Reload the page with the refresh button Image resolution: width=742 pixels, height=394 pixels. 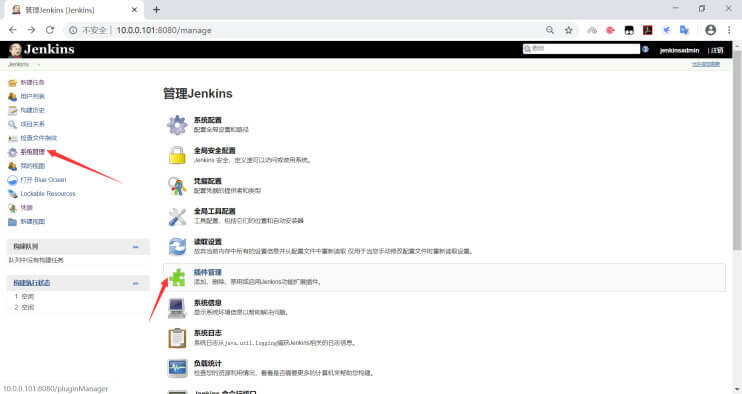pos(50,30)
